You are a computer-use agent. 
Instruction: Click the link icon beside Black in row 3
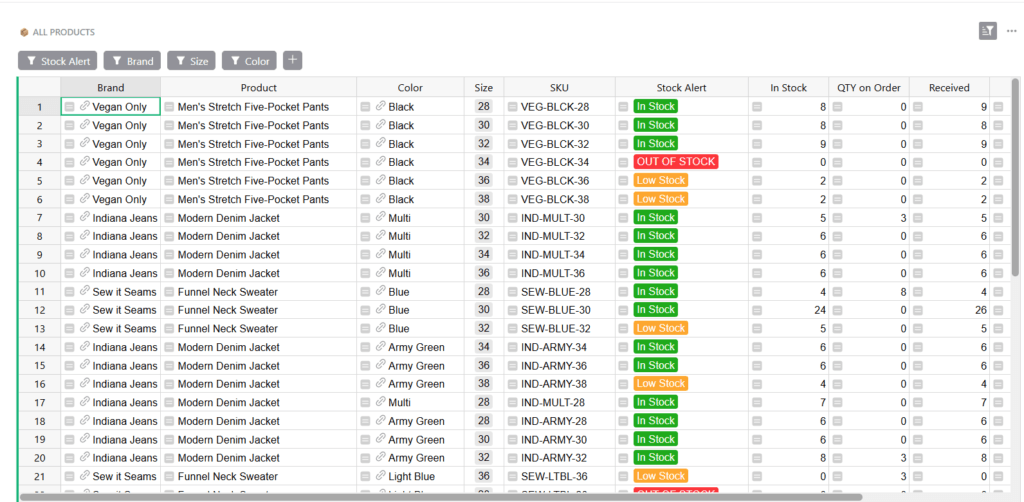[x=380, y=143]
